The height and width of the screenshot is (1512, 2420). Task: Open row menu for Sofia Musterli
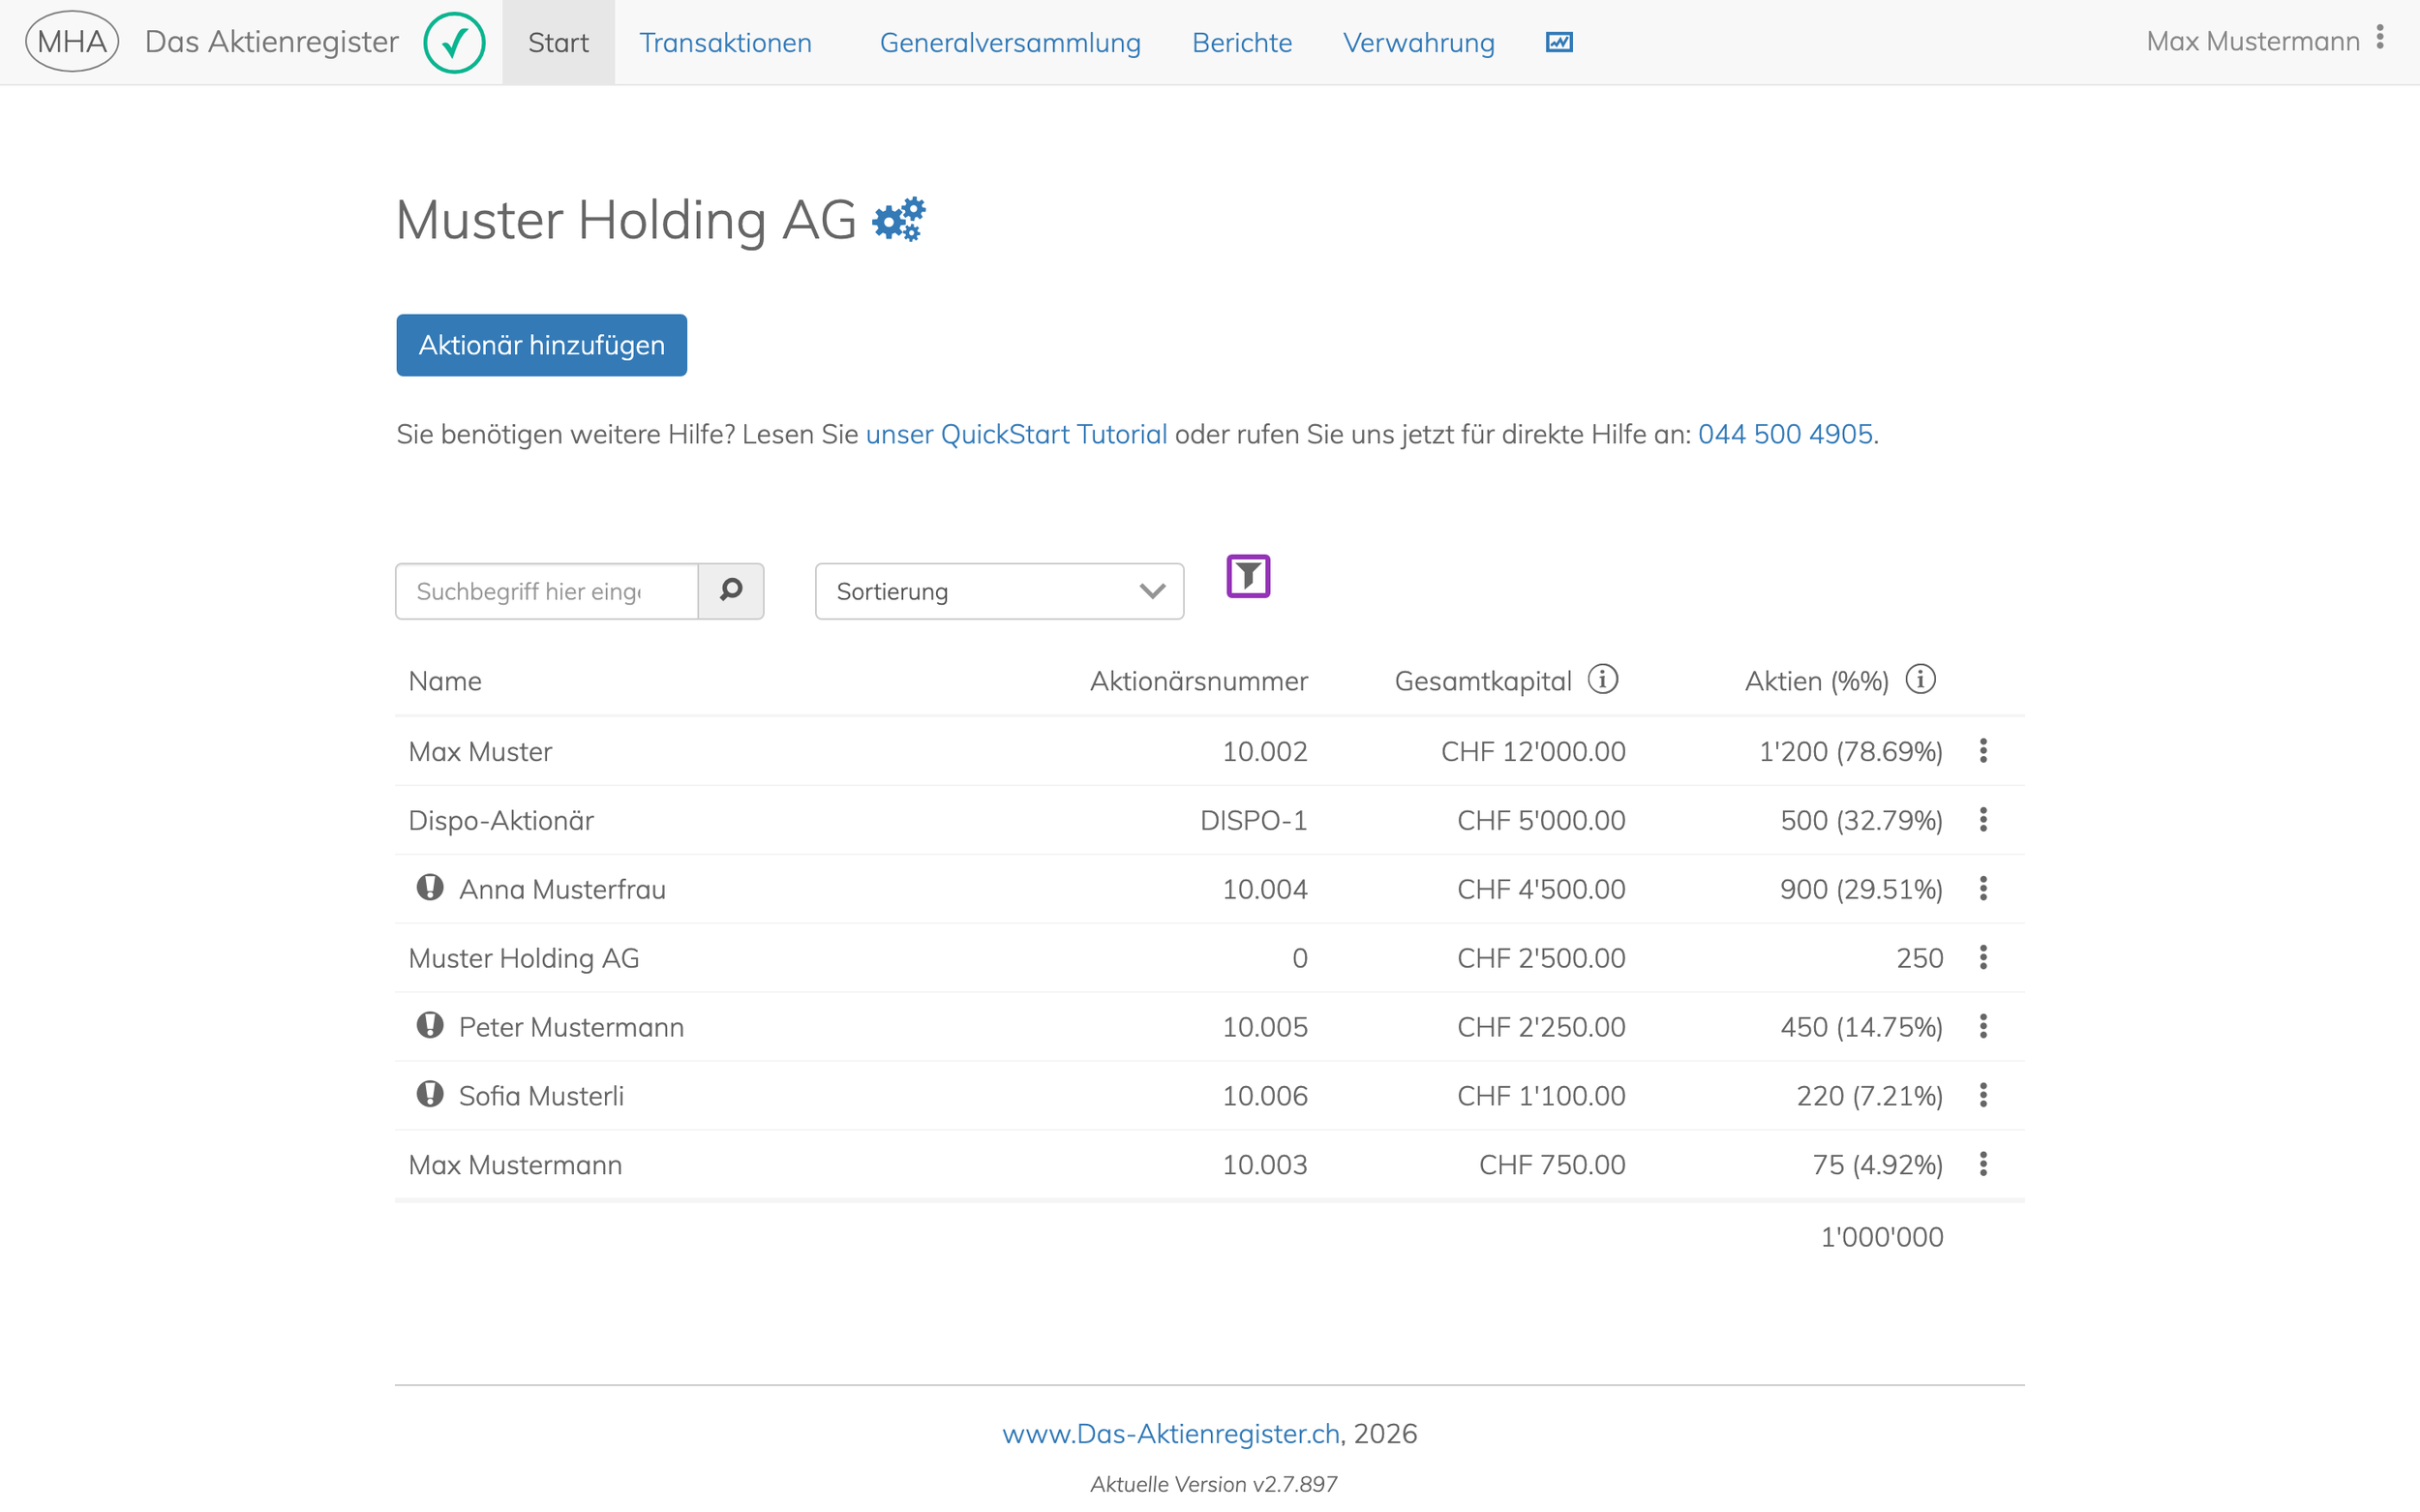tap(1983, 1096)
